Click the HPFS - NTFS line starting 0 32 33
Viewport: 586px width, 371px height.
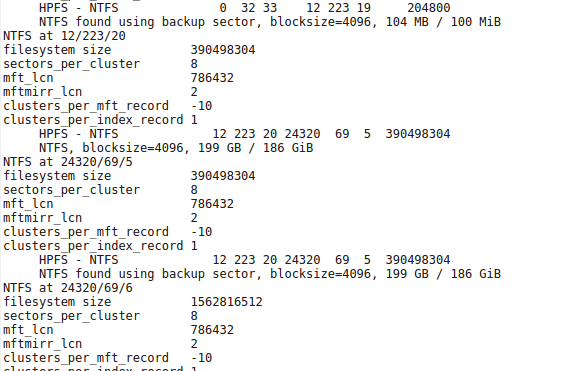click(245, 7)
